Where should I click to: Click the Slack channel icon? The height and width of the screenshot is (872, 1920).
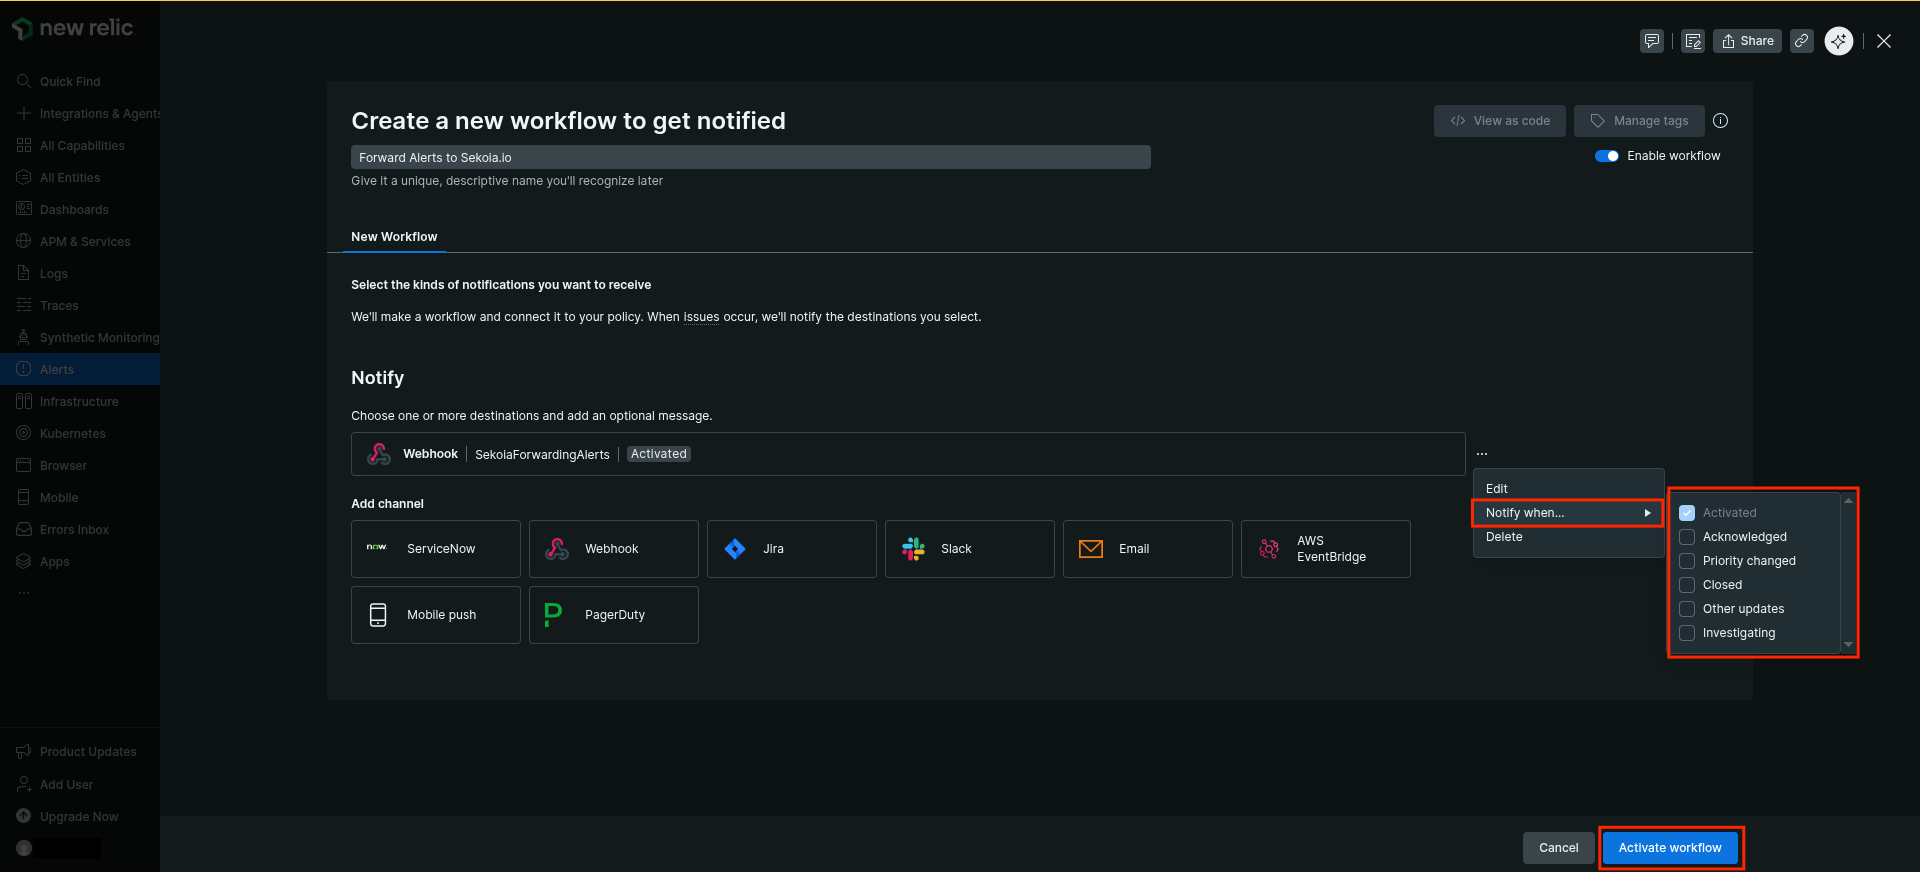click(913, 549)
